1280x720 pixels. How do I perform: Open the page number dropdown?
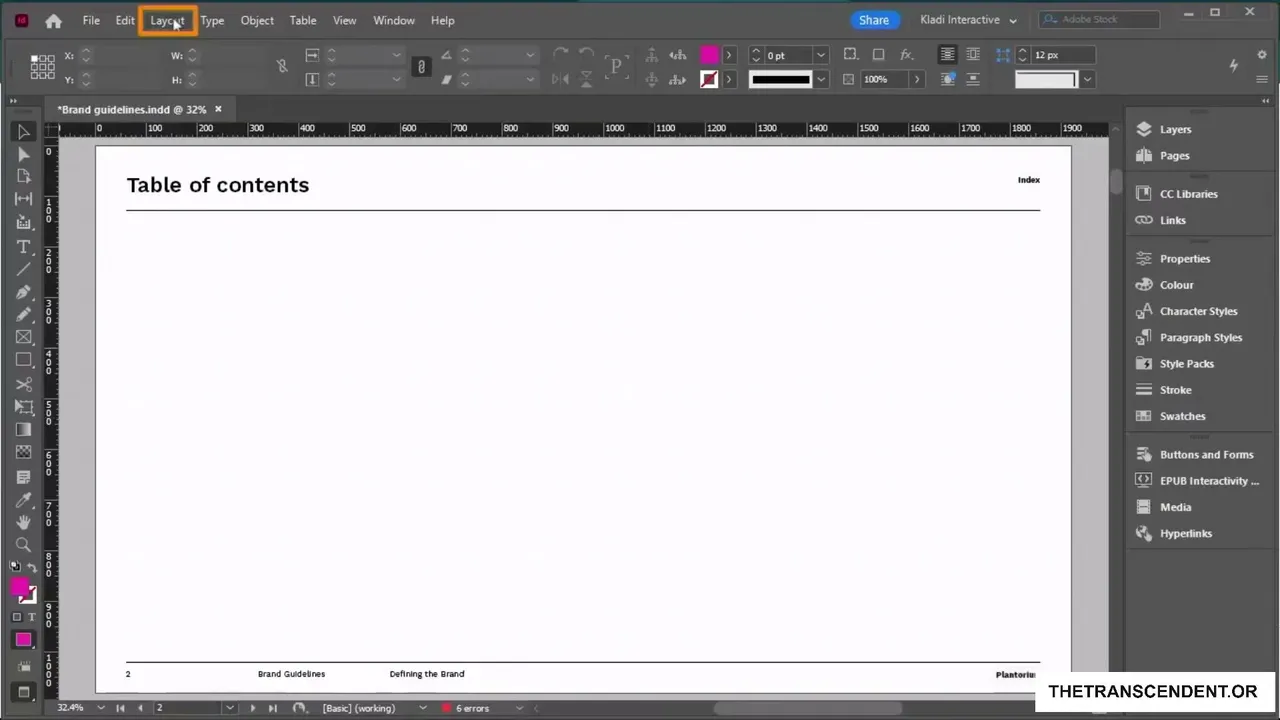pyautogui.click(x=230, y=708)
